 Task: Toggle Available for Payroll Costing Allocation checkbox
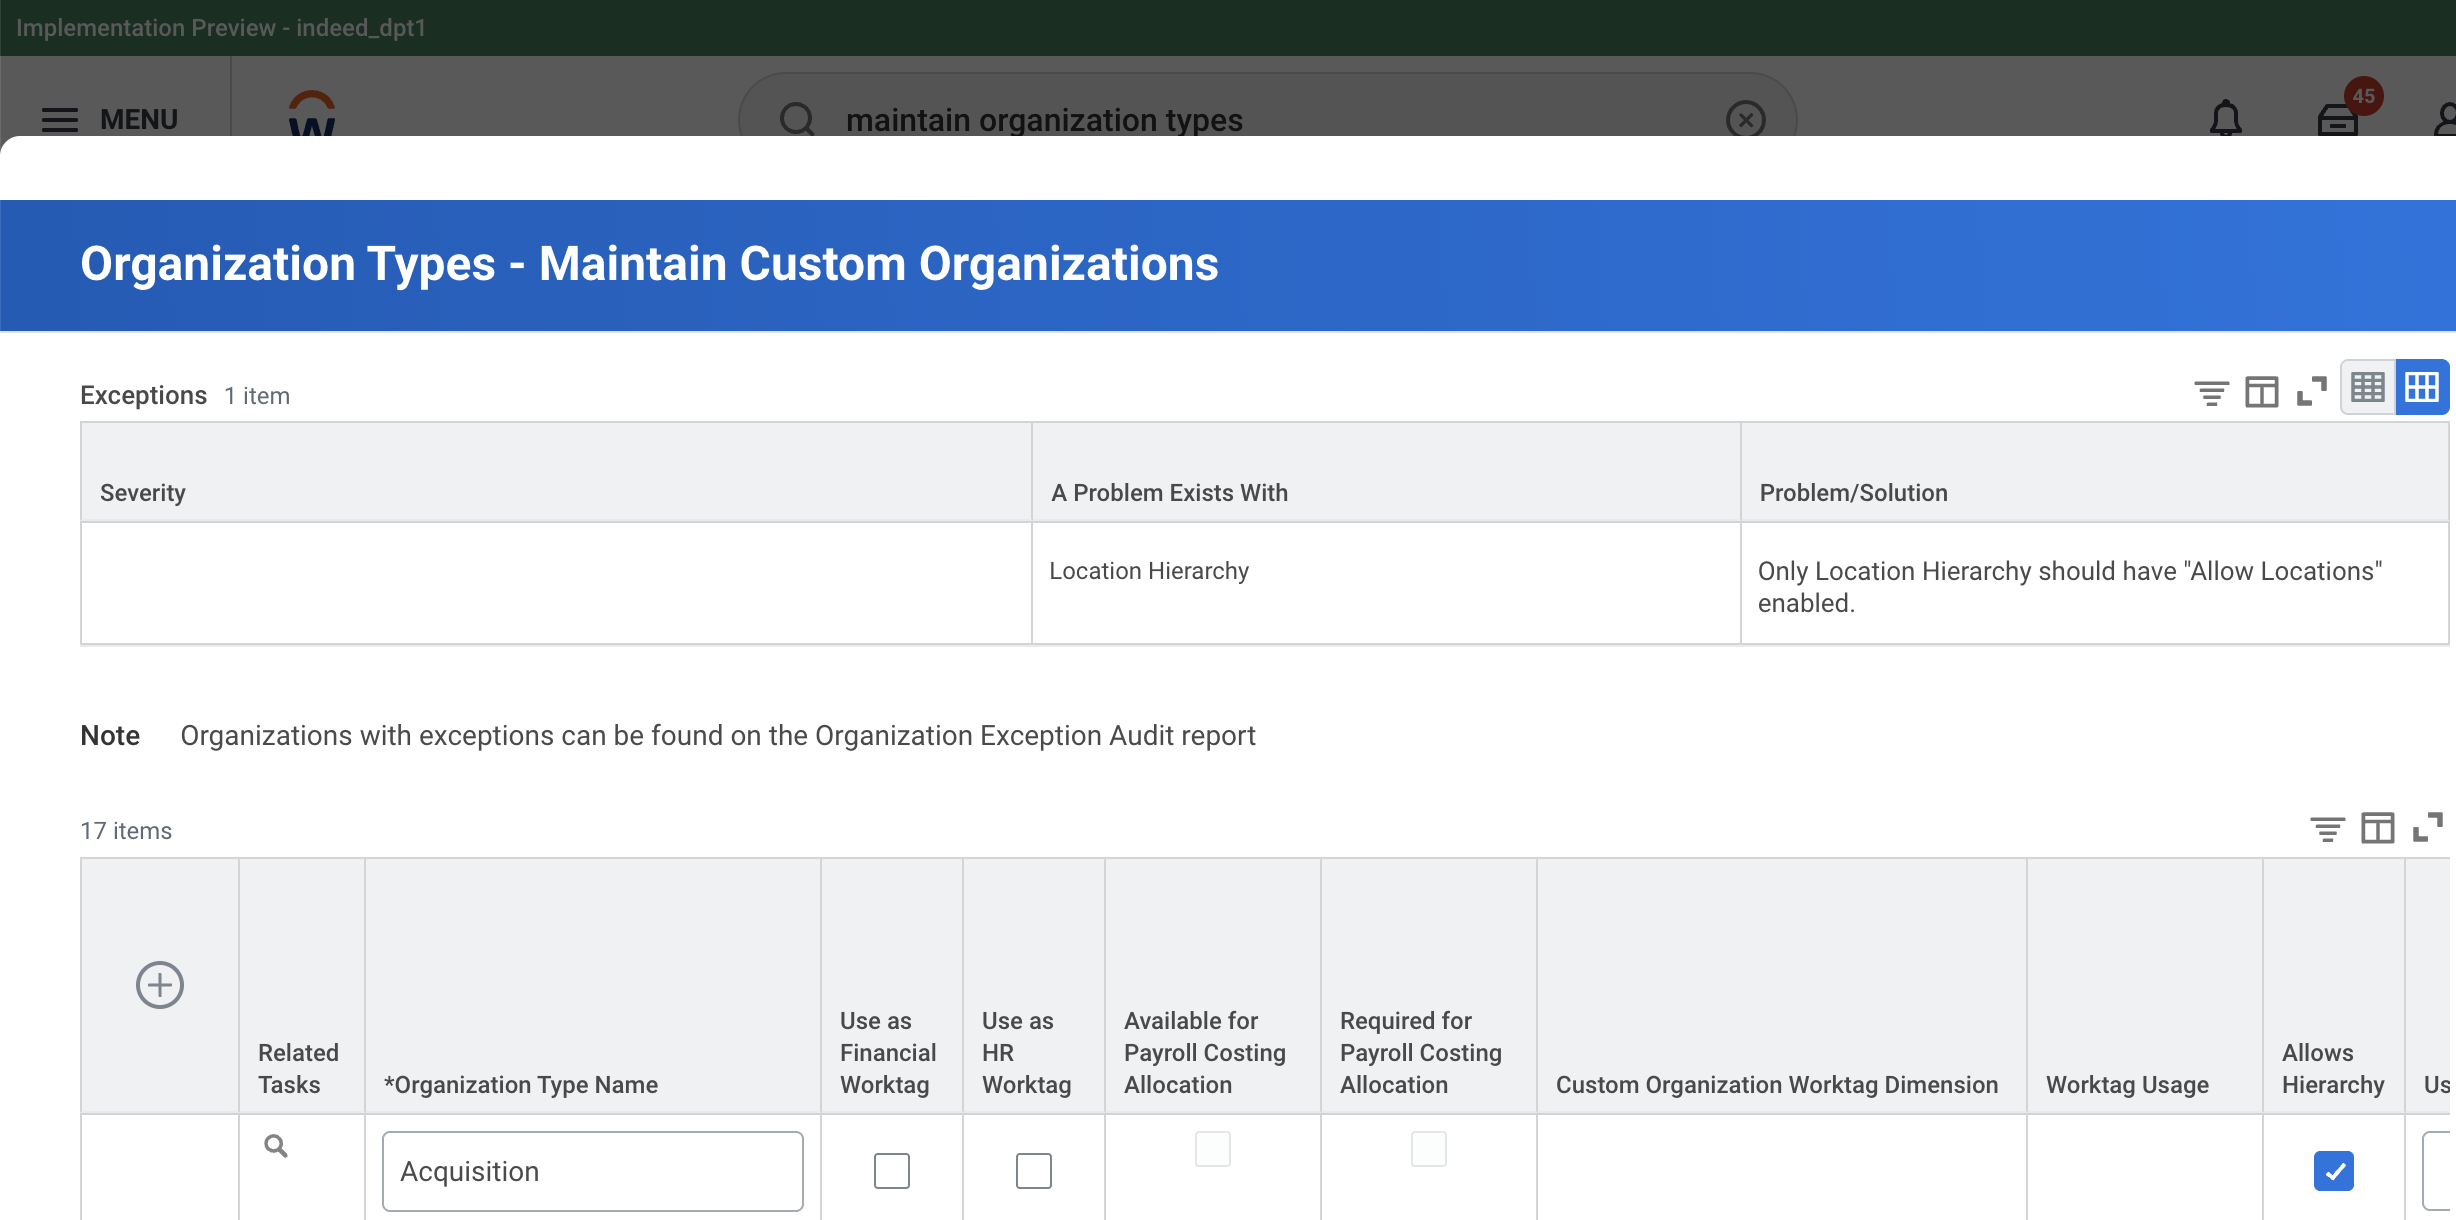1213,1149
